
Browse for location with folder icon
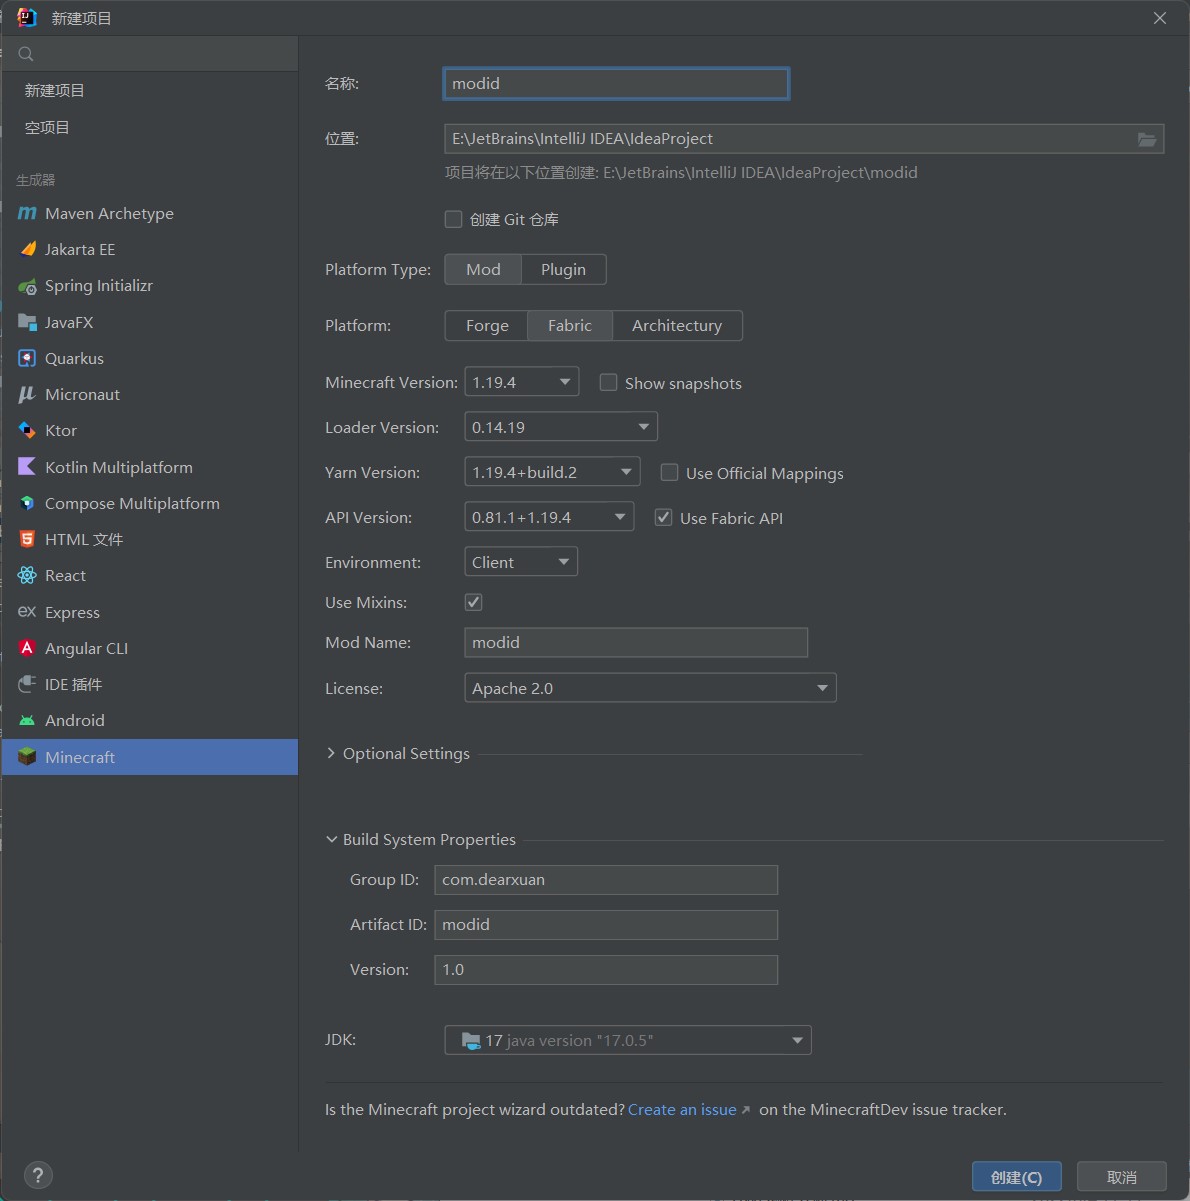(1147, 139)
